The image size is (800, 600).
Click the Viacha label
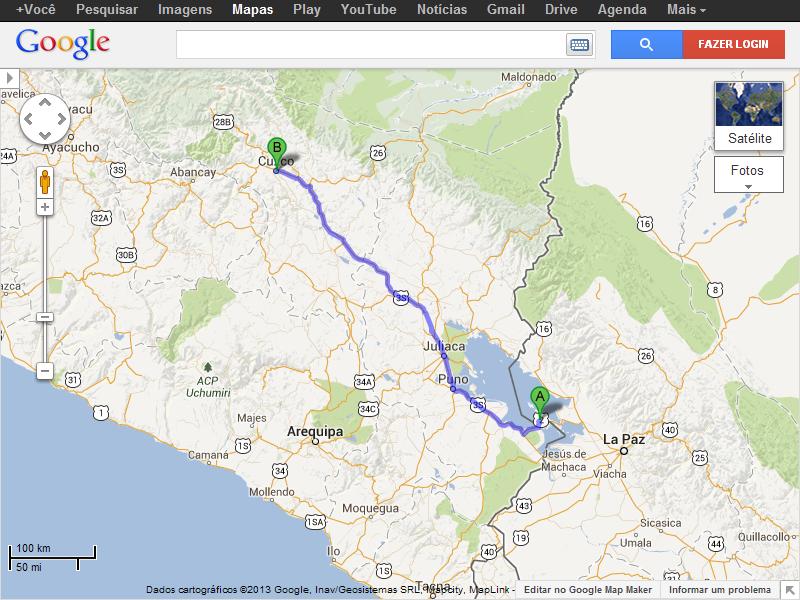click(x=610, y=473)
